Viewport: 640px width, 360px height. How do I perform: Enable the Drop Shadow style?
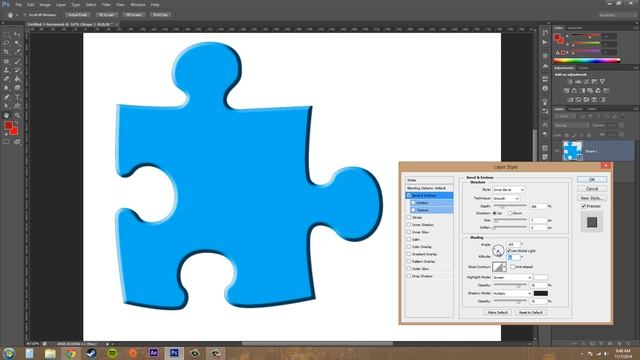(x=409, y=276)
